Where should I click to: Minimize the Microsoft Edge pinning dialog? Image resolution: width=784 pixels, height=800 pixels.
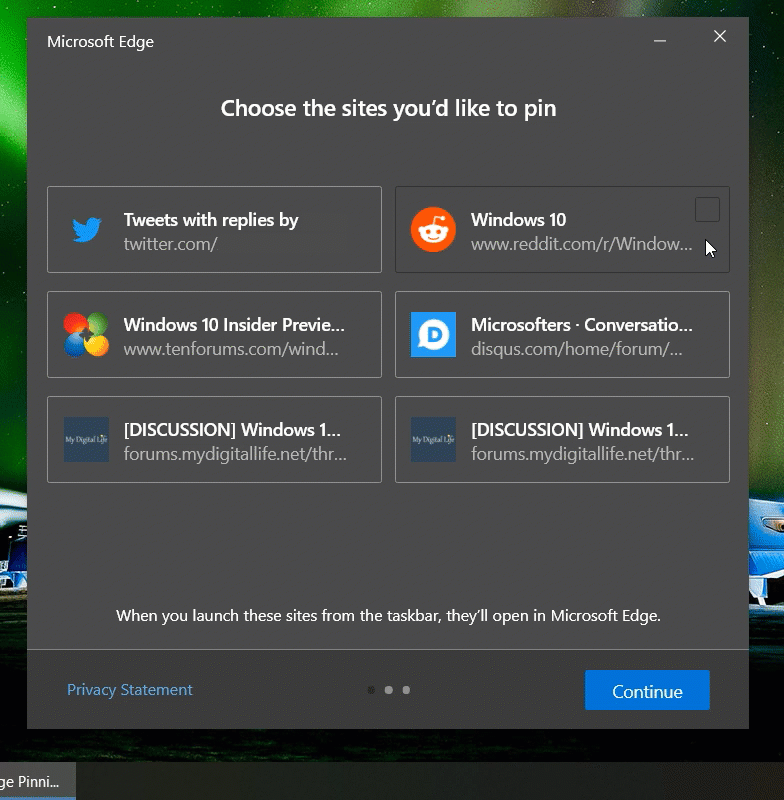point(660,39)
